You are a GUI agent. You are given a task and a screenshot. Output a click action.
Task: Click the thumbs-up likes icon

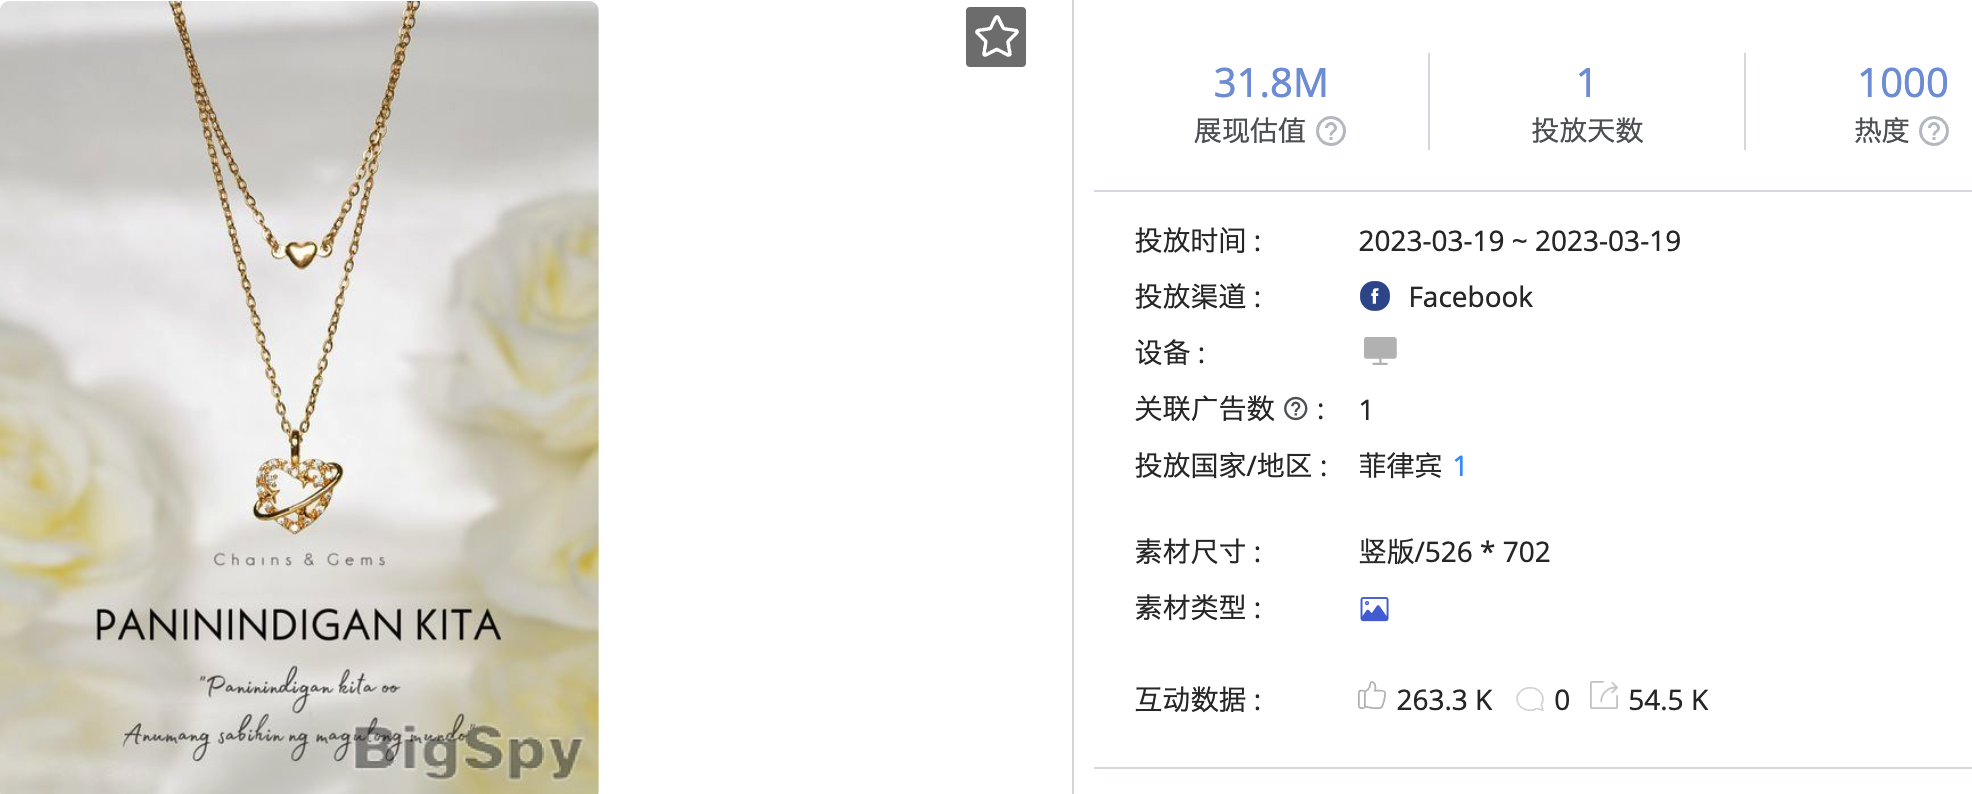pos(1372,696)
